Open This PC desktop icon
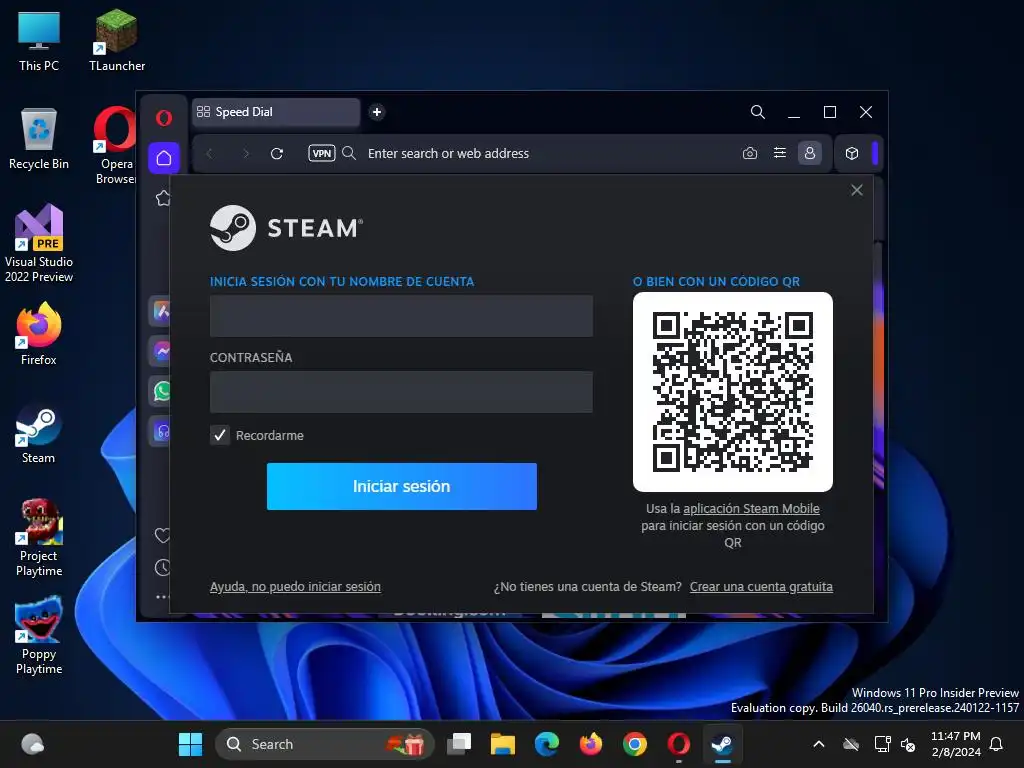Viewport: 1024px width, 768px height. pyautogui.click(x=39, y=40)
